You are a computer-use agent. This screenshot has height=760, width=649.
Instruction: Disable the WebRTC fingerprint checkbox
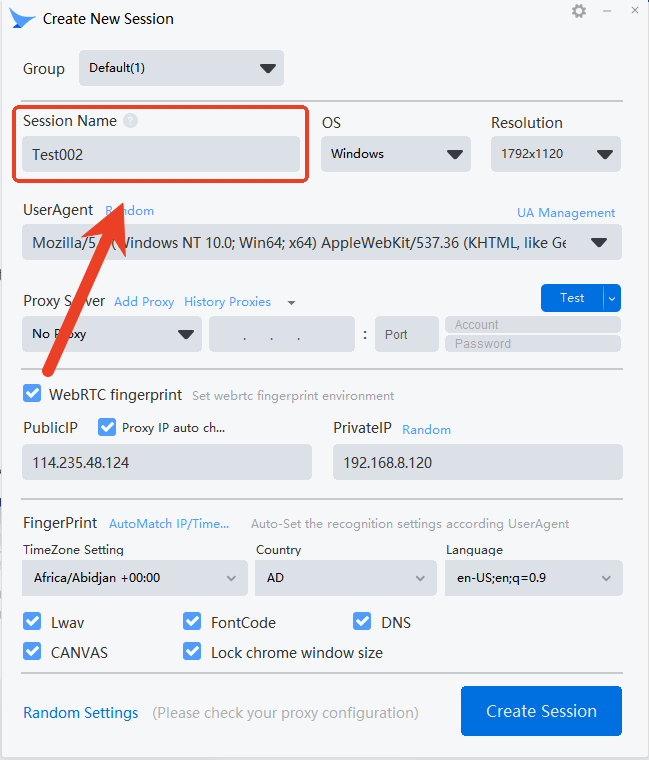pos(32,394)
